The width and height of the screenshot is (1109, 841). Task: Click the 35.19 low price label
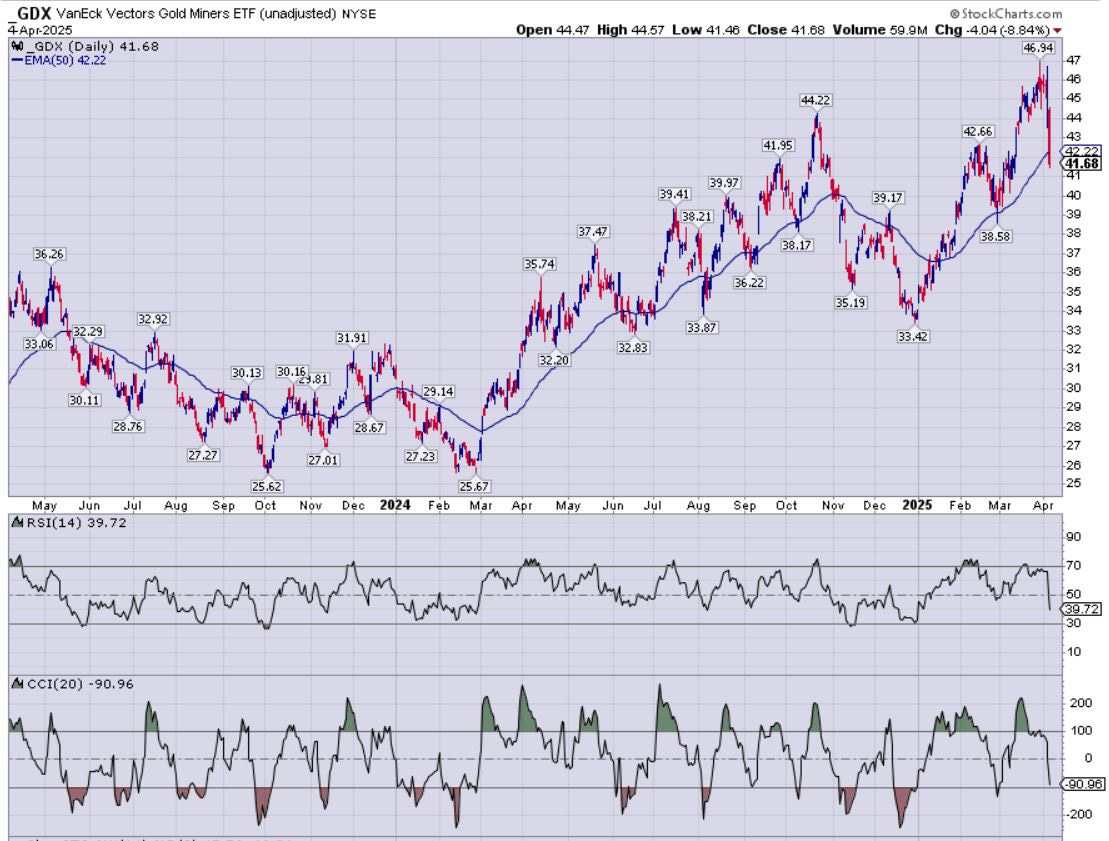click(849, 303)
